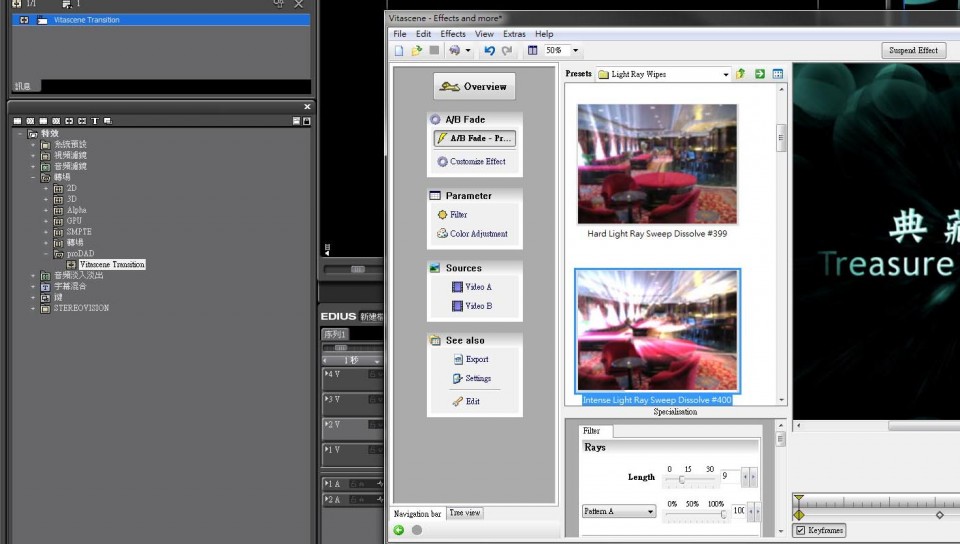The image size is (960, 544).
Task: Click the Open folder toolbar icon
Action: coord(417,50)
